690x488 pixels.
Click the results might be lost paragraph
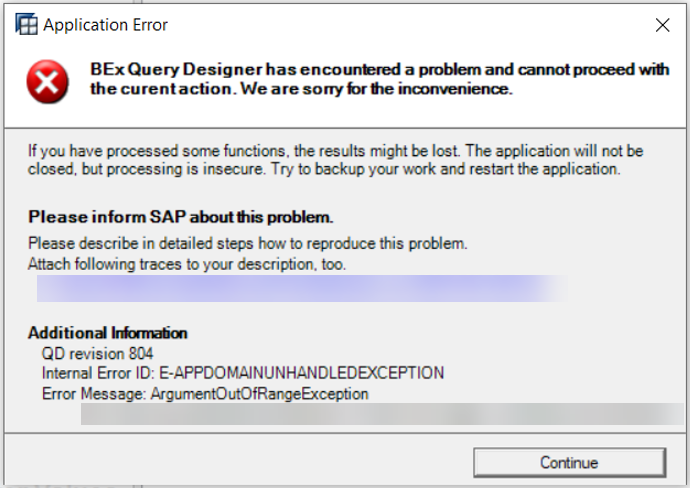(335, 160)
